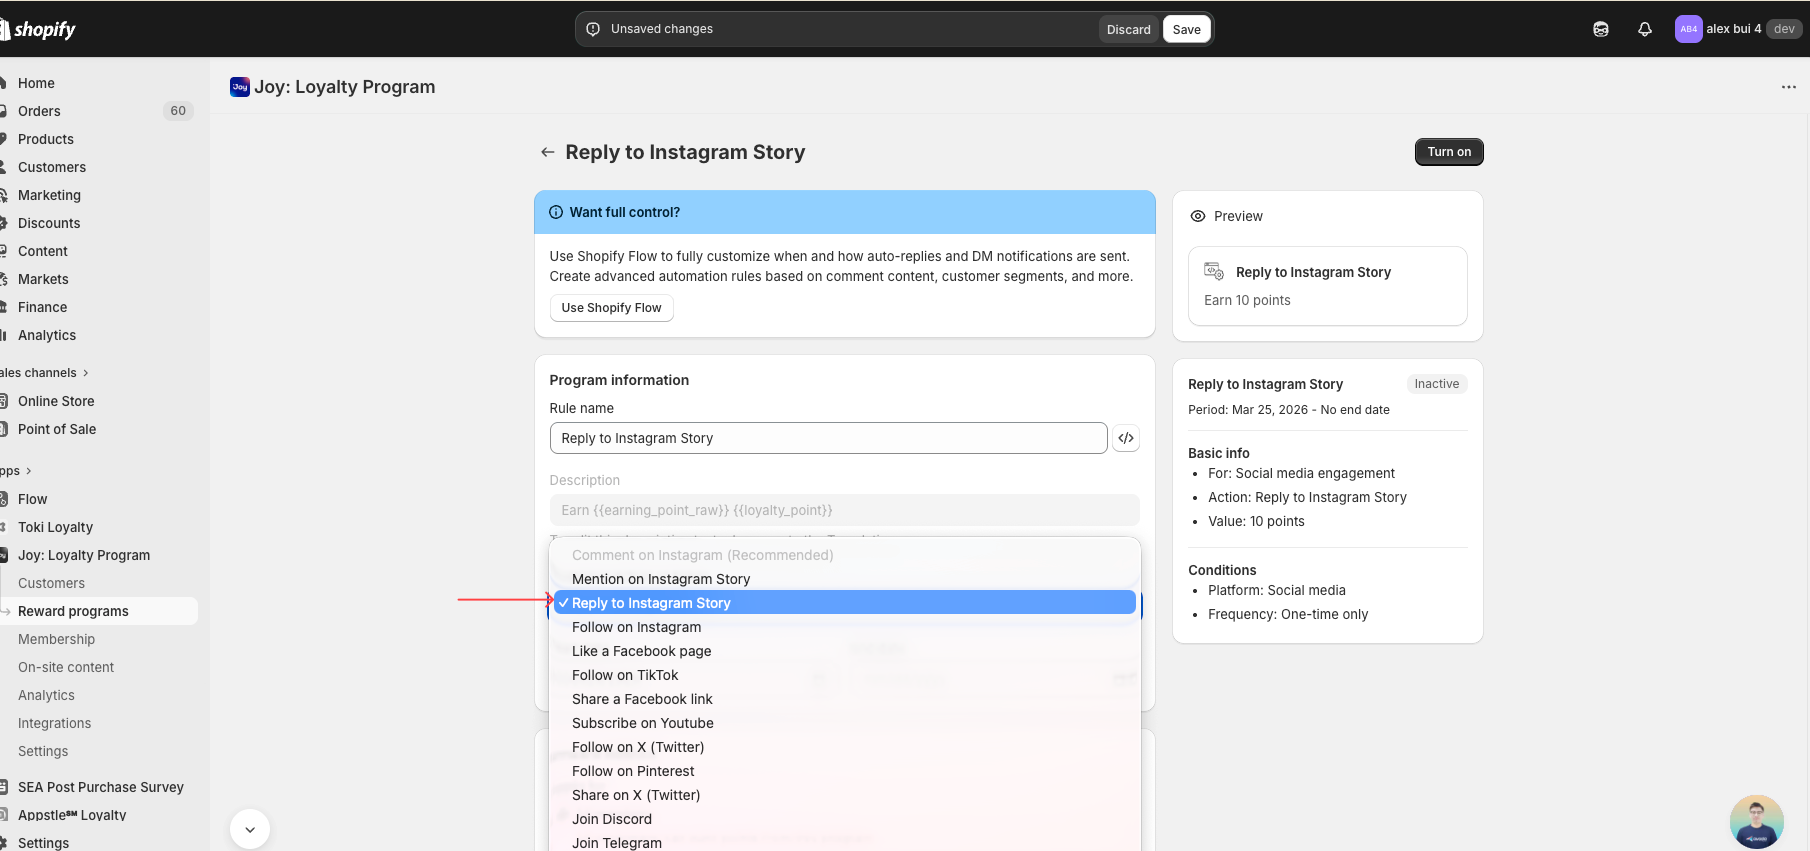Click the Shopify logo

40,29
